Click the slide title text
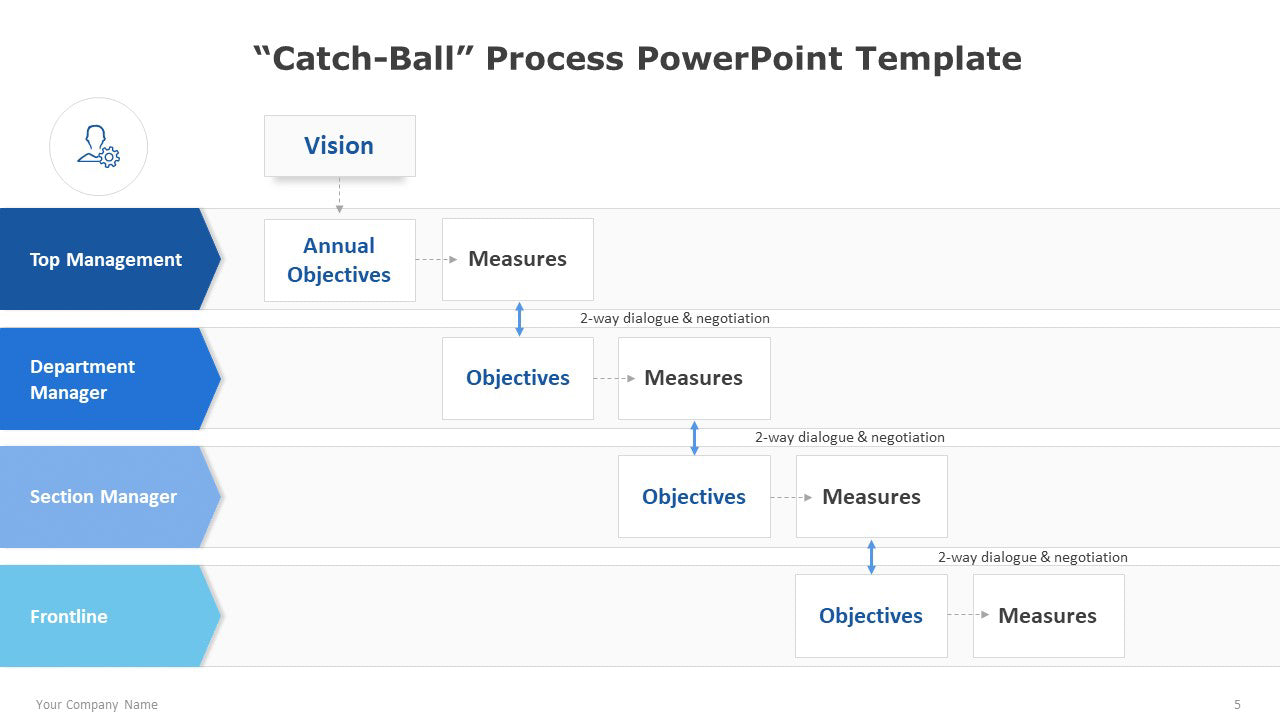Screen dimensions: 1280x720 638,58
